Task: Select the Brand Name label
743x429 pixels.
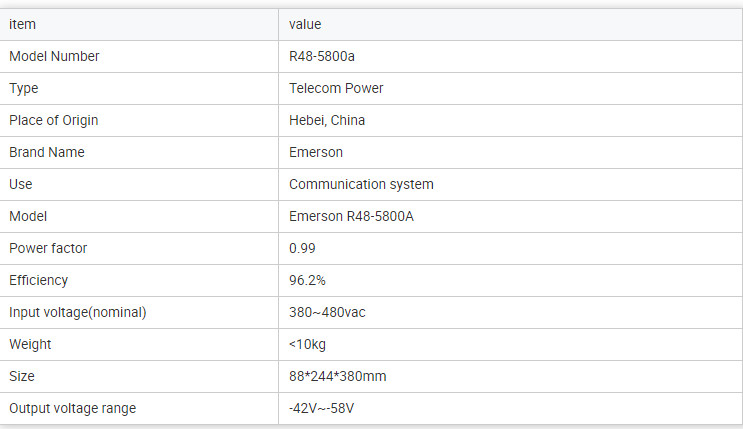Action: pos(47,152)
